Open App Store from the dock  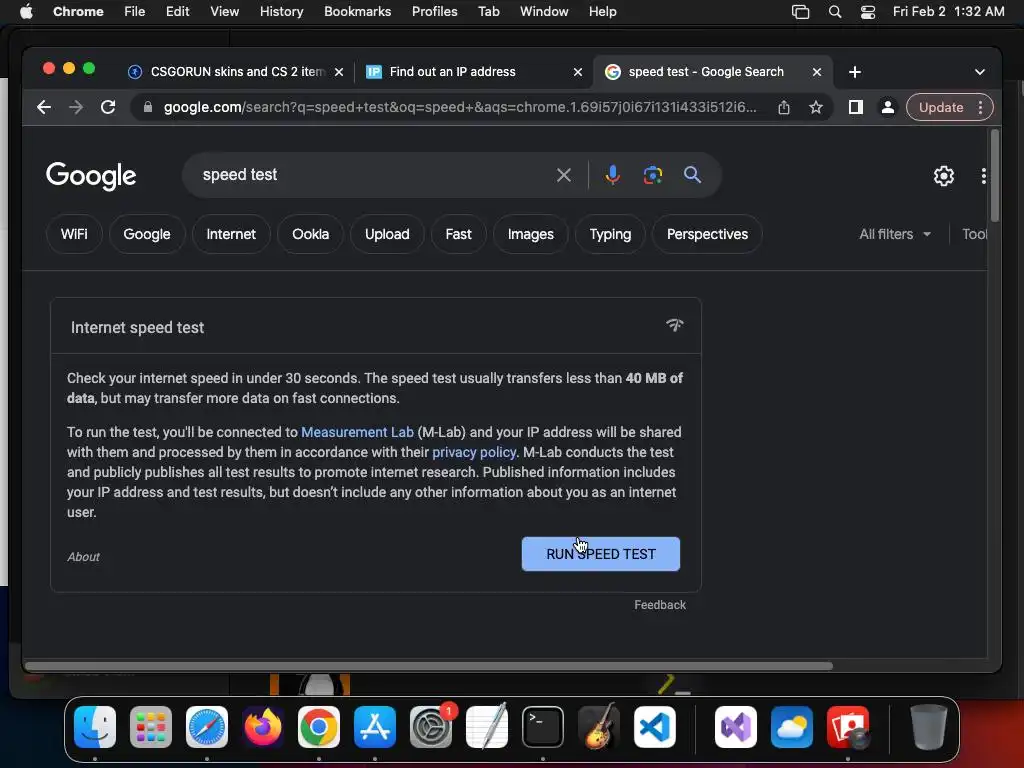375,727
